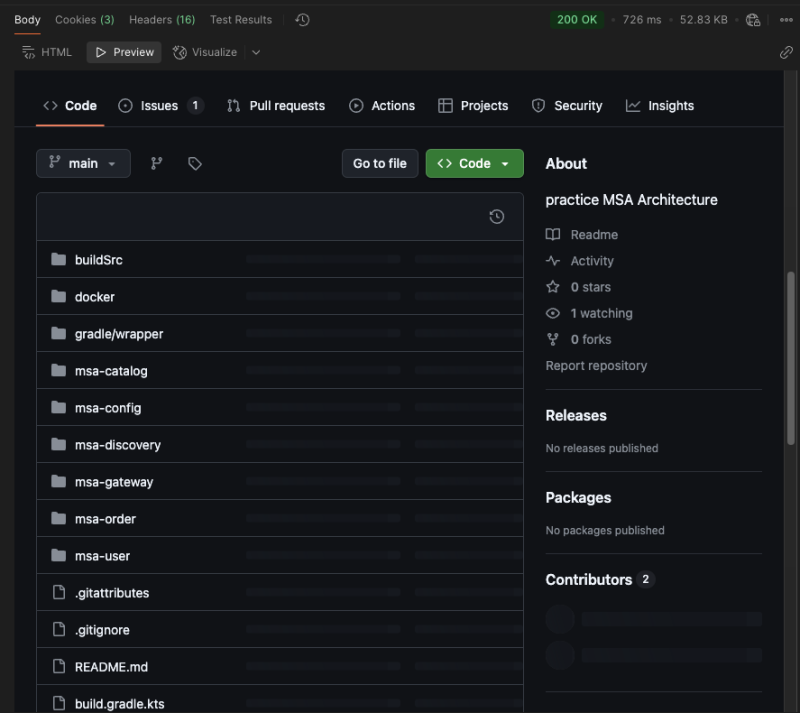Image resolution: width=800 pixels, height=713 pixels.
Task: Click the branches icon next to main
Action: pos(156,163)
